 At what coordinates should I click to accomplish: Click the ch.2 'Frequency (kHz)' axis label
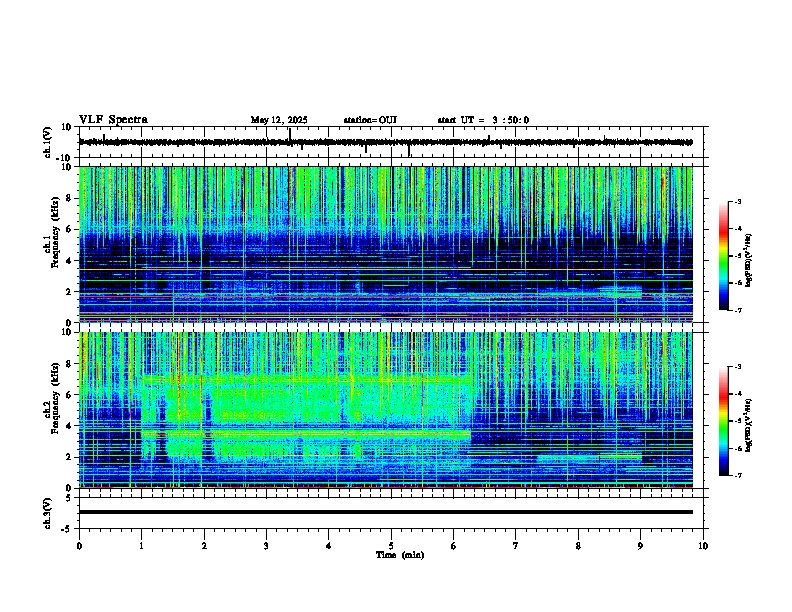pyautogui.click(x=56, y=398)
